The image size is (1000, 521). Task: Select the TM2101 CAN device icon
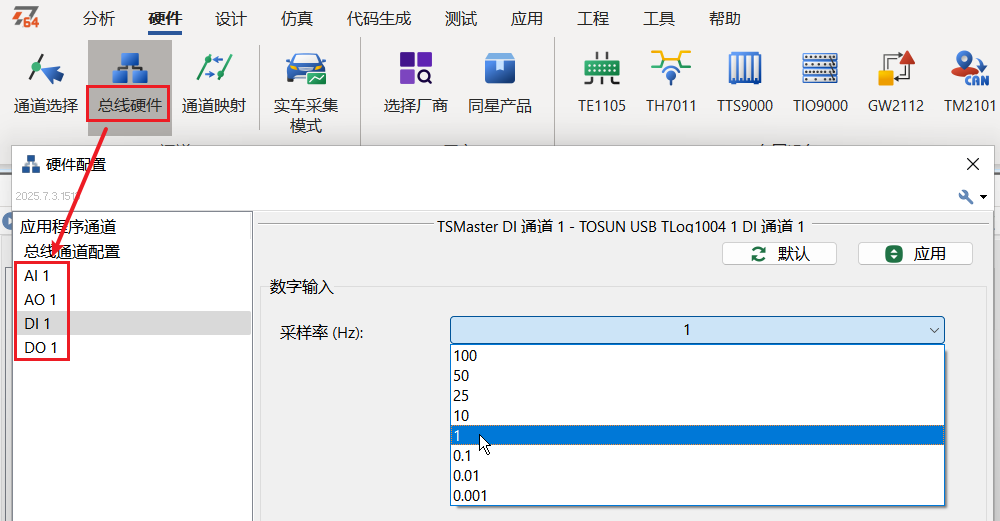tap(969, 69)
